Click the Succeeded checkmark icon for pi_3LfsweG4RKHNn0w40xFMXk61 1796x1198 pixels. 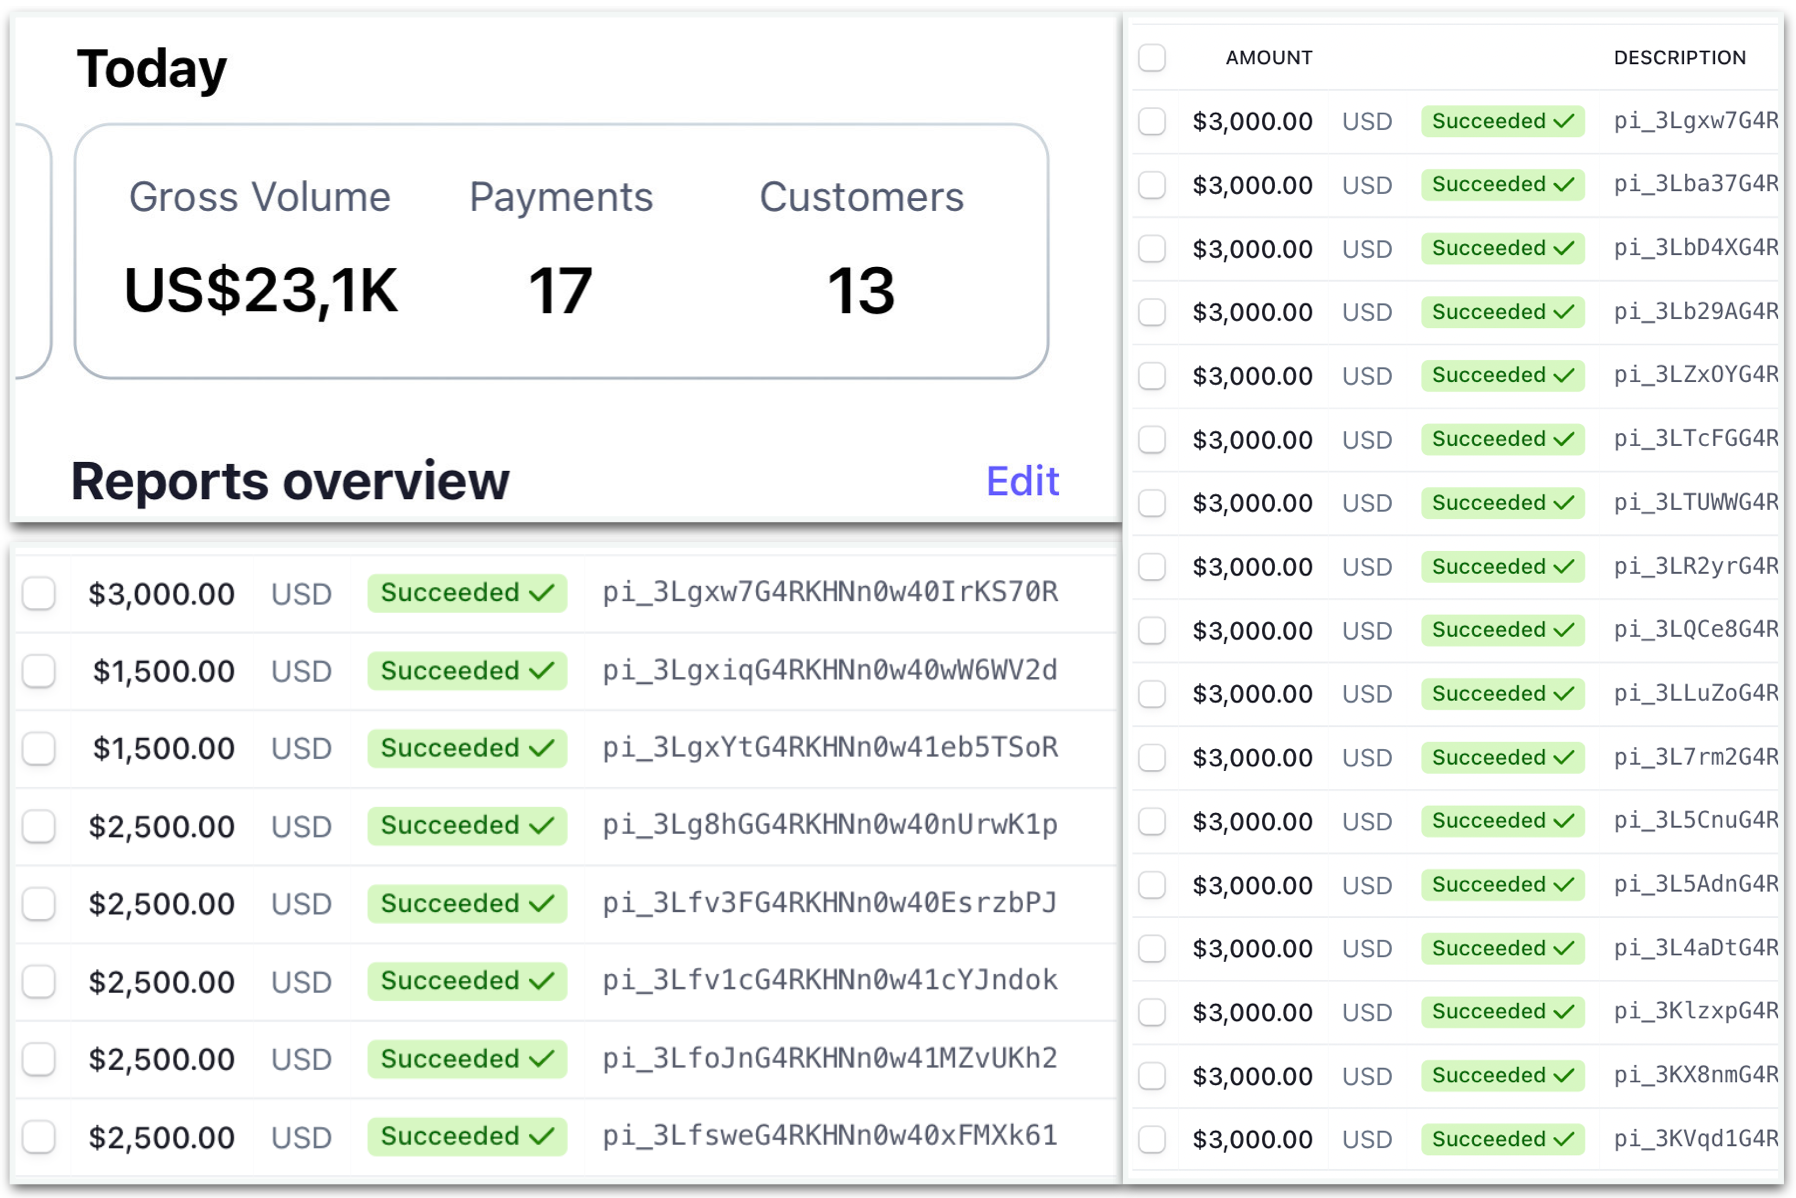542,1137
